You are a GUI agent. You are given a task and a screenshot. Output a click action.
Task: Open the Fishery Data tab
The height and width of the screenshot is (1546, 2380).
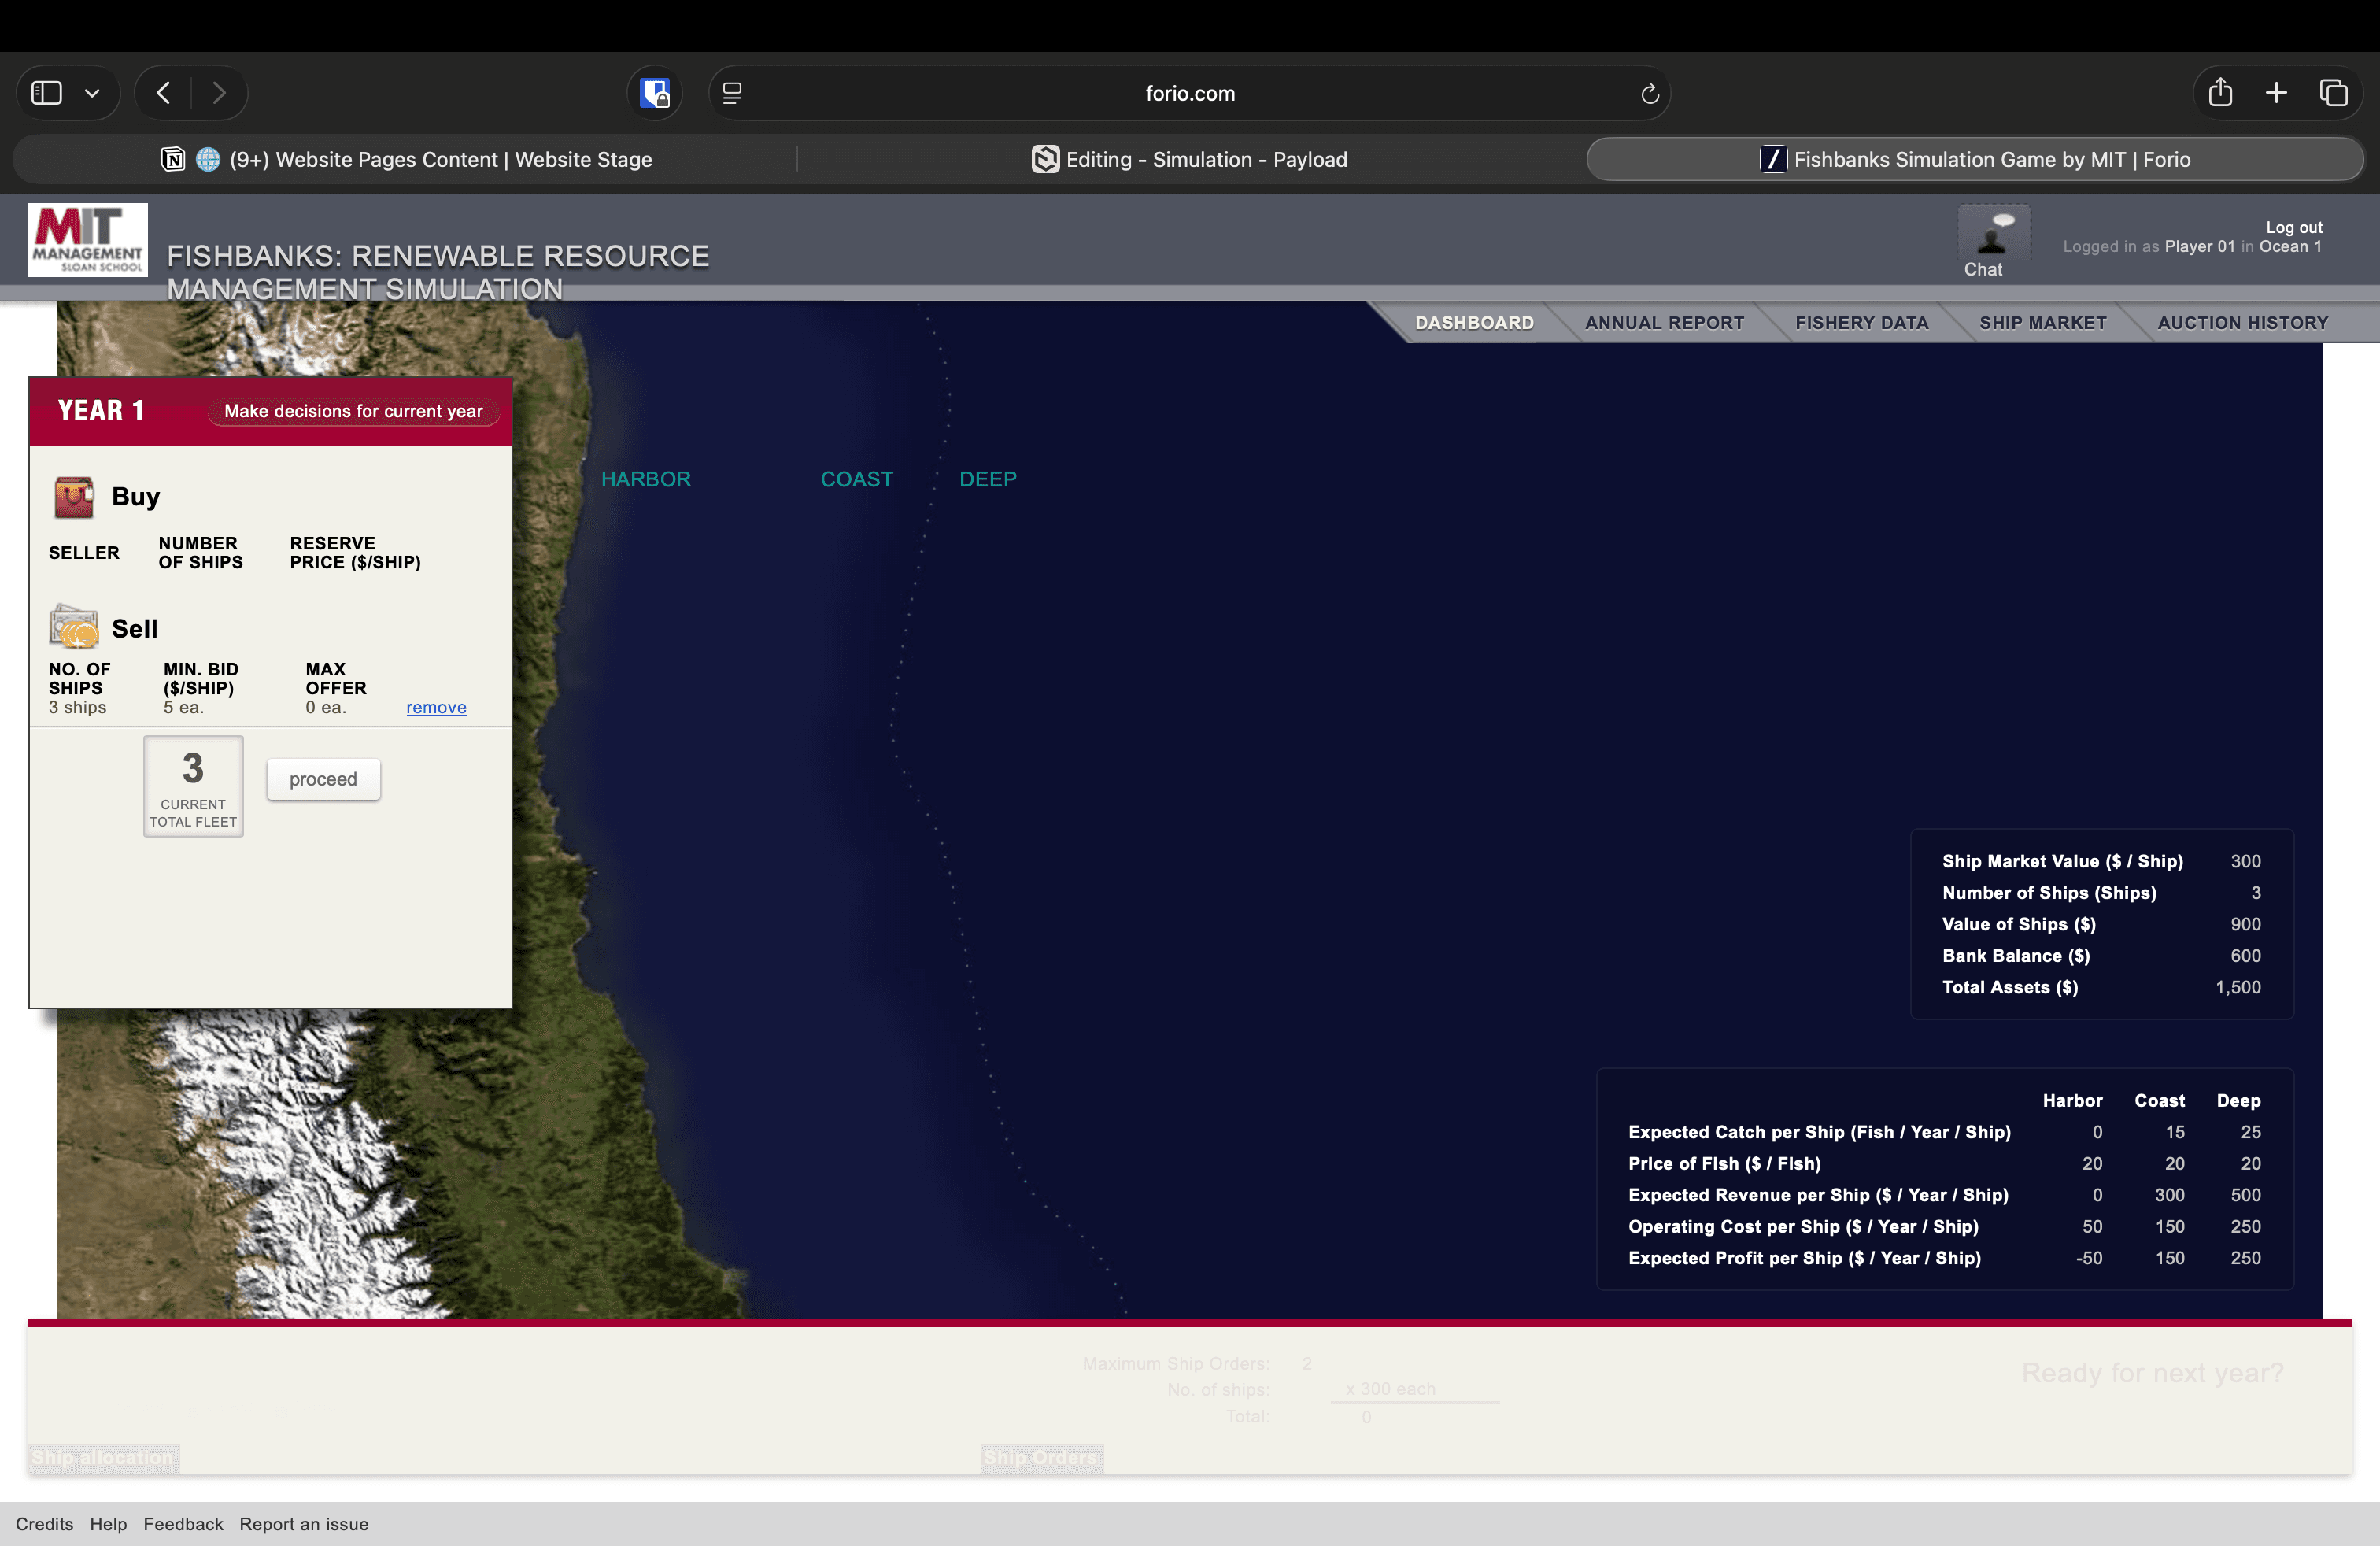1861,323
